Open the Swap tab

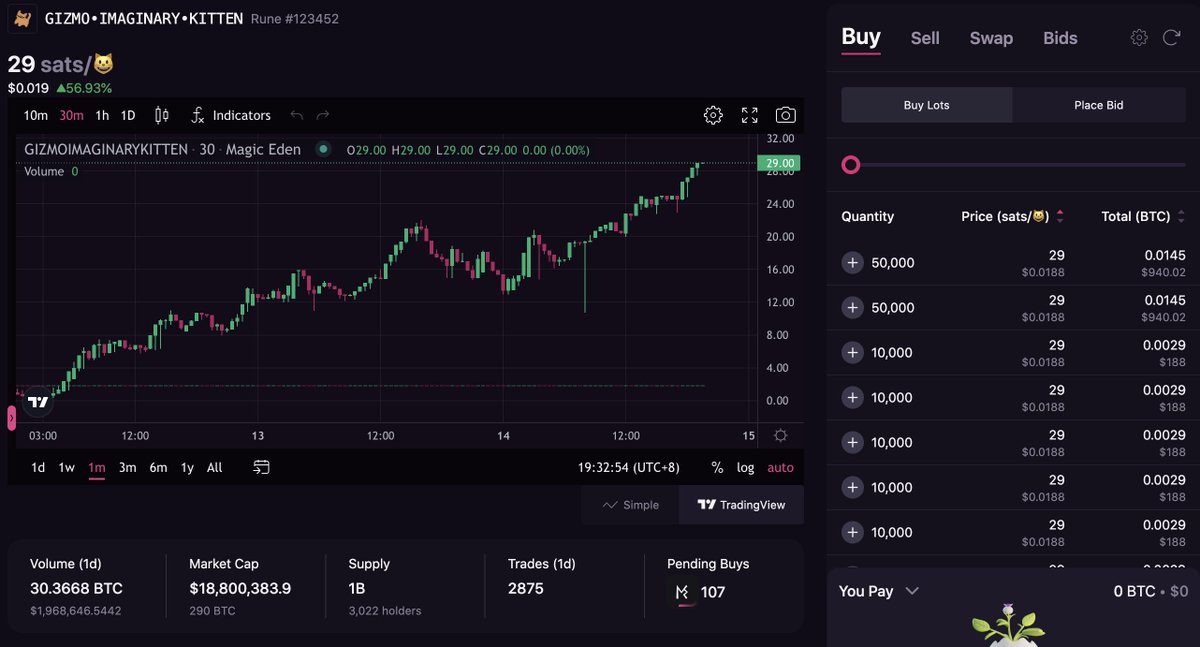(991, 38)
